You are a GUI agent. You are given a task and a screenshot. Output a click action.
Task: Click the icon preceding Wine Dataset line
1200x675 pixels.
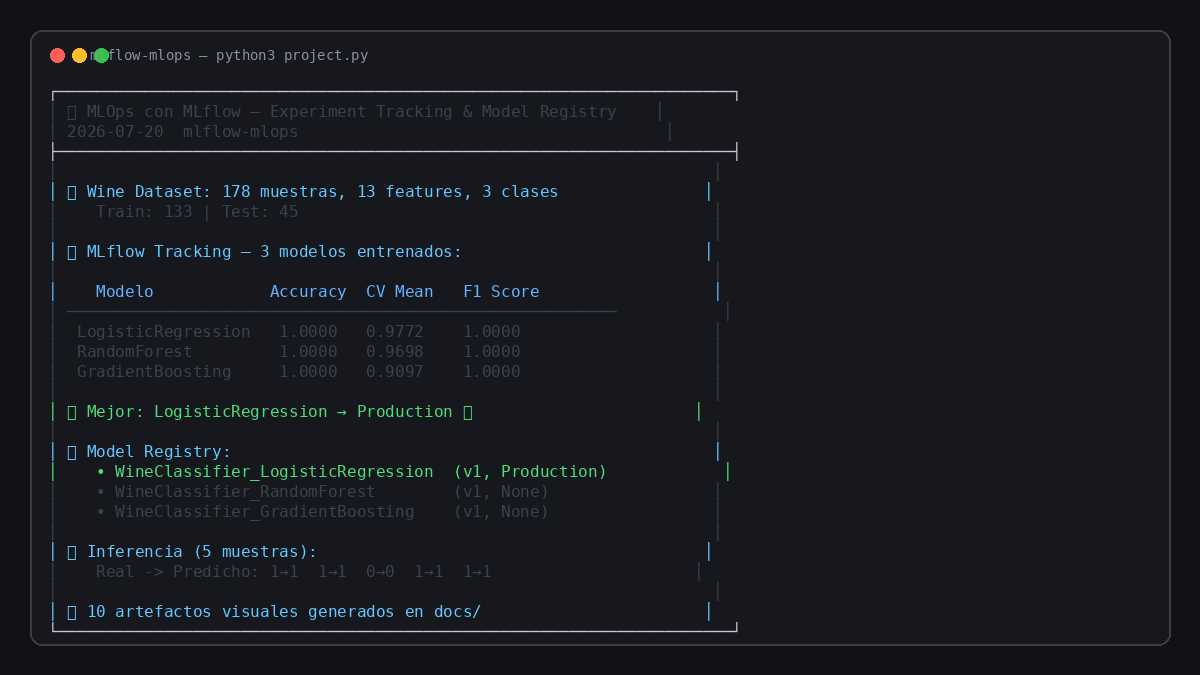point(72,192)
